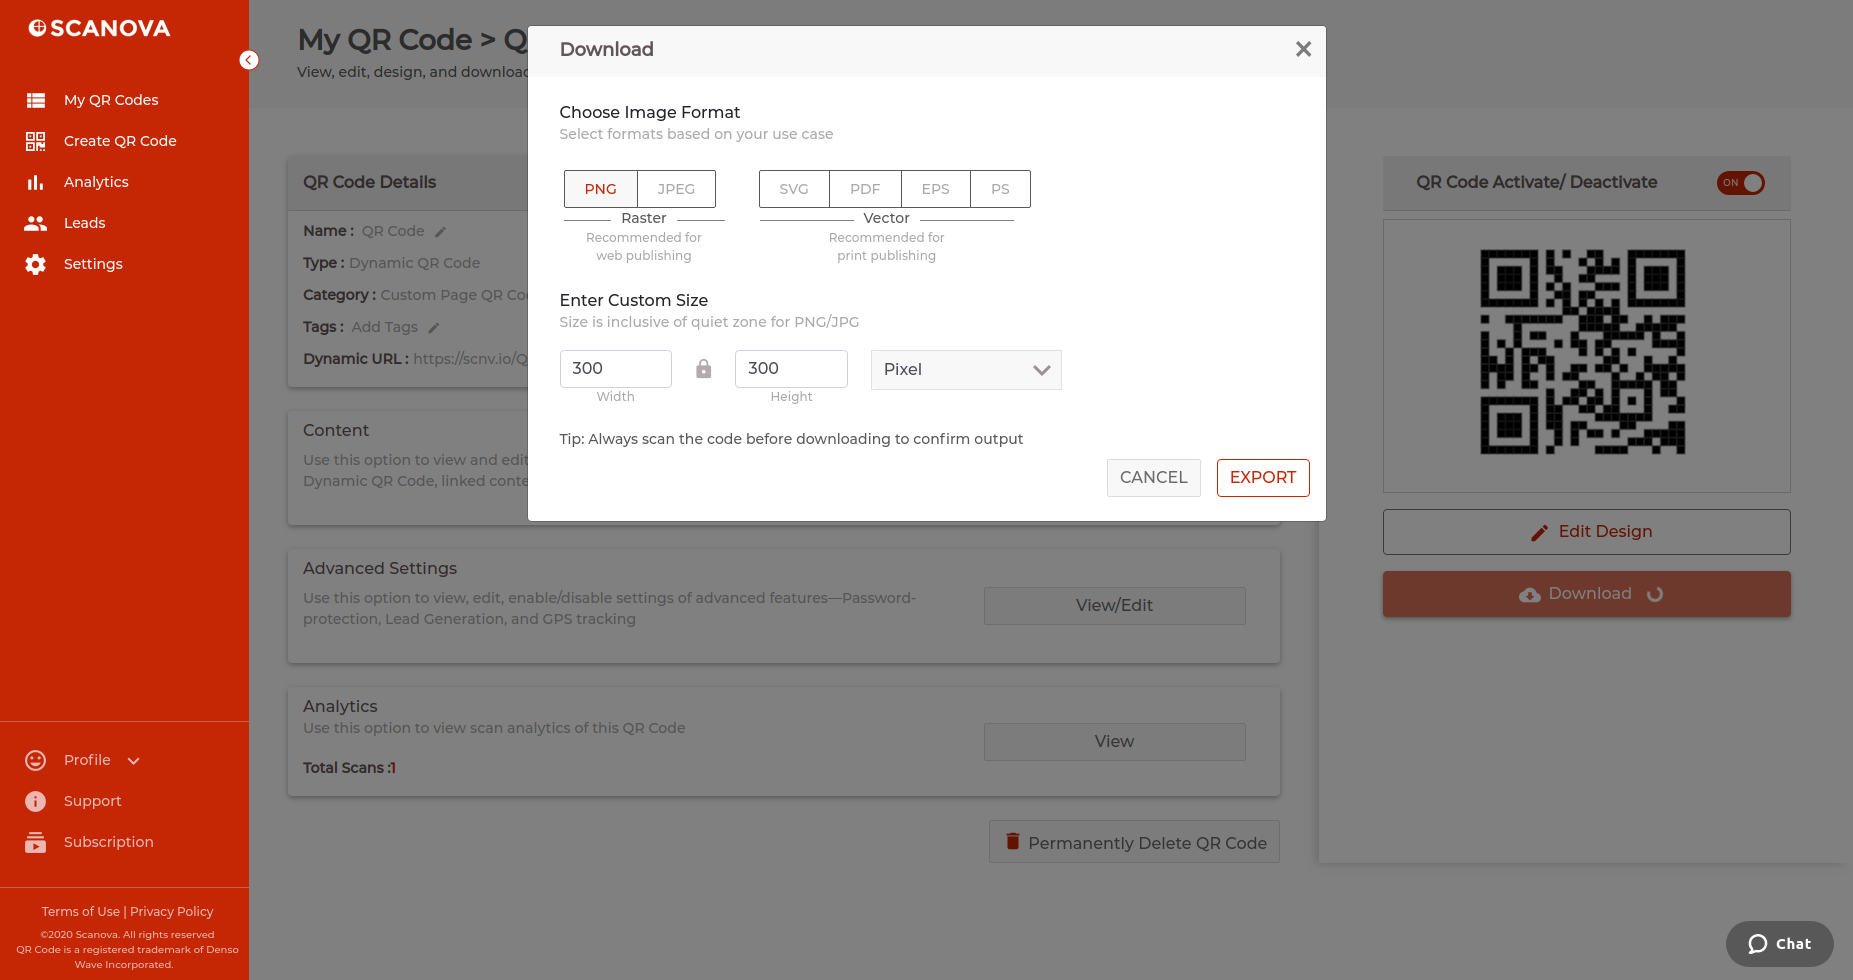
Task: Open the Privacy Policy link
Action: [172, 912]
